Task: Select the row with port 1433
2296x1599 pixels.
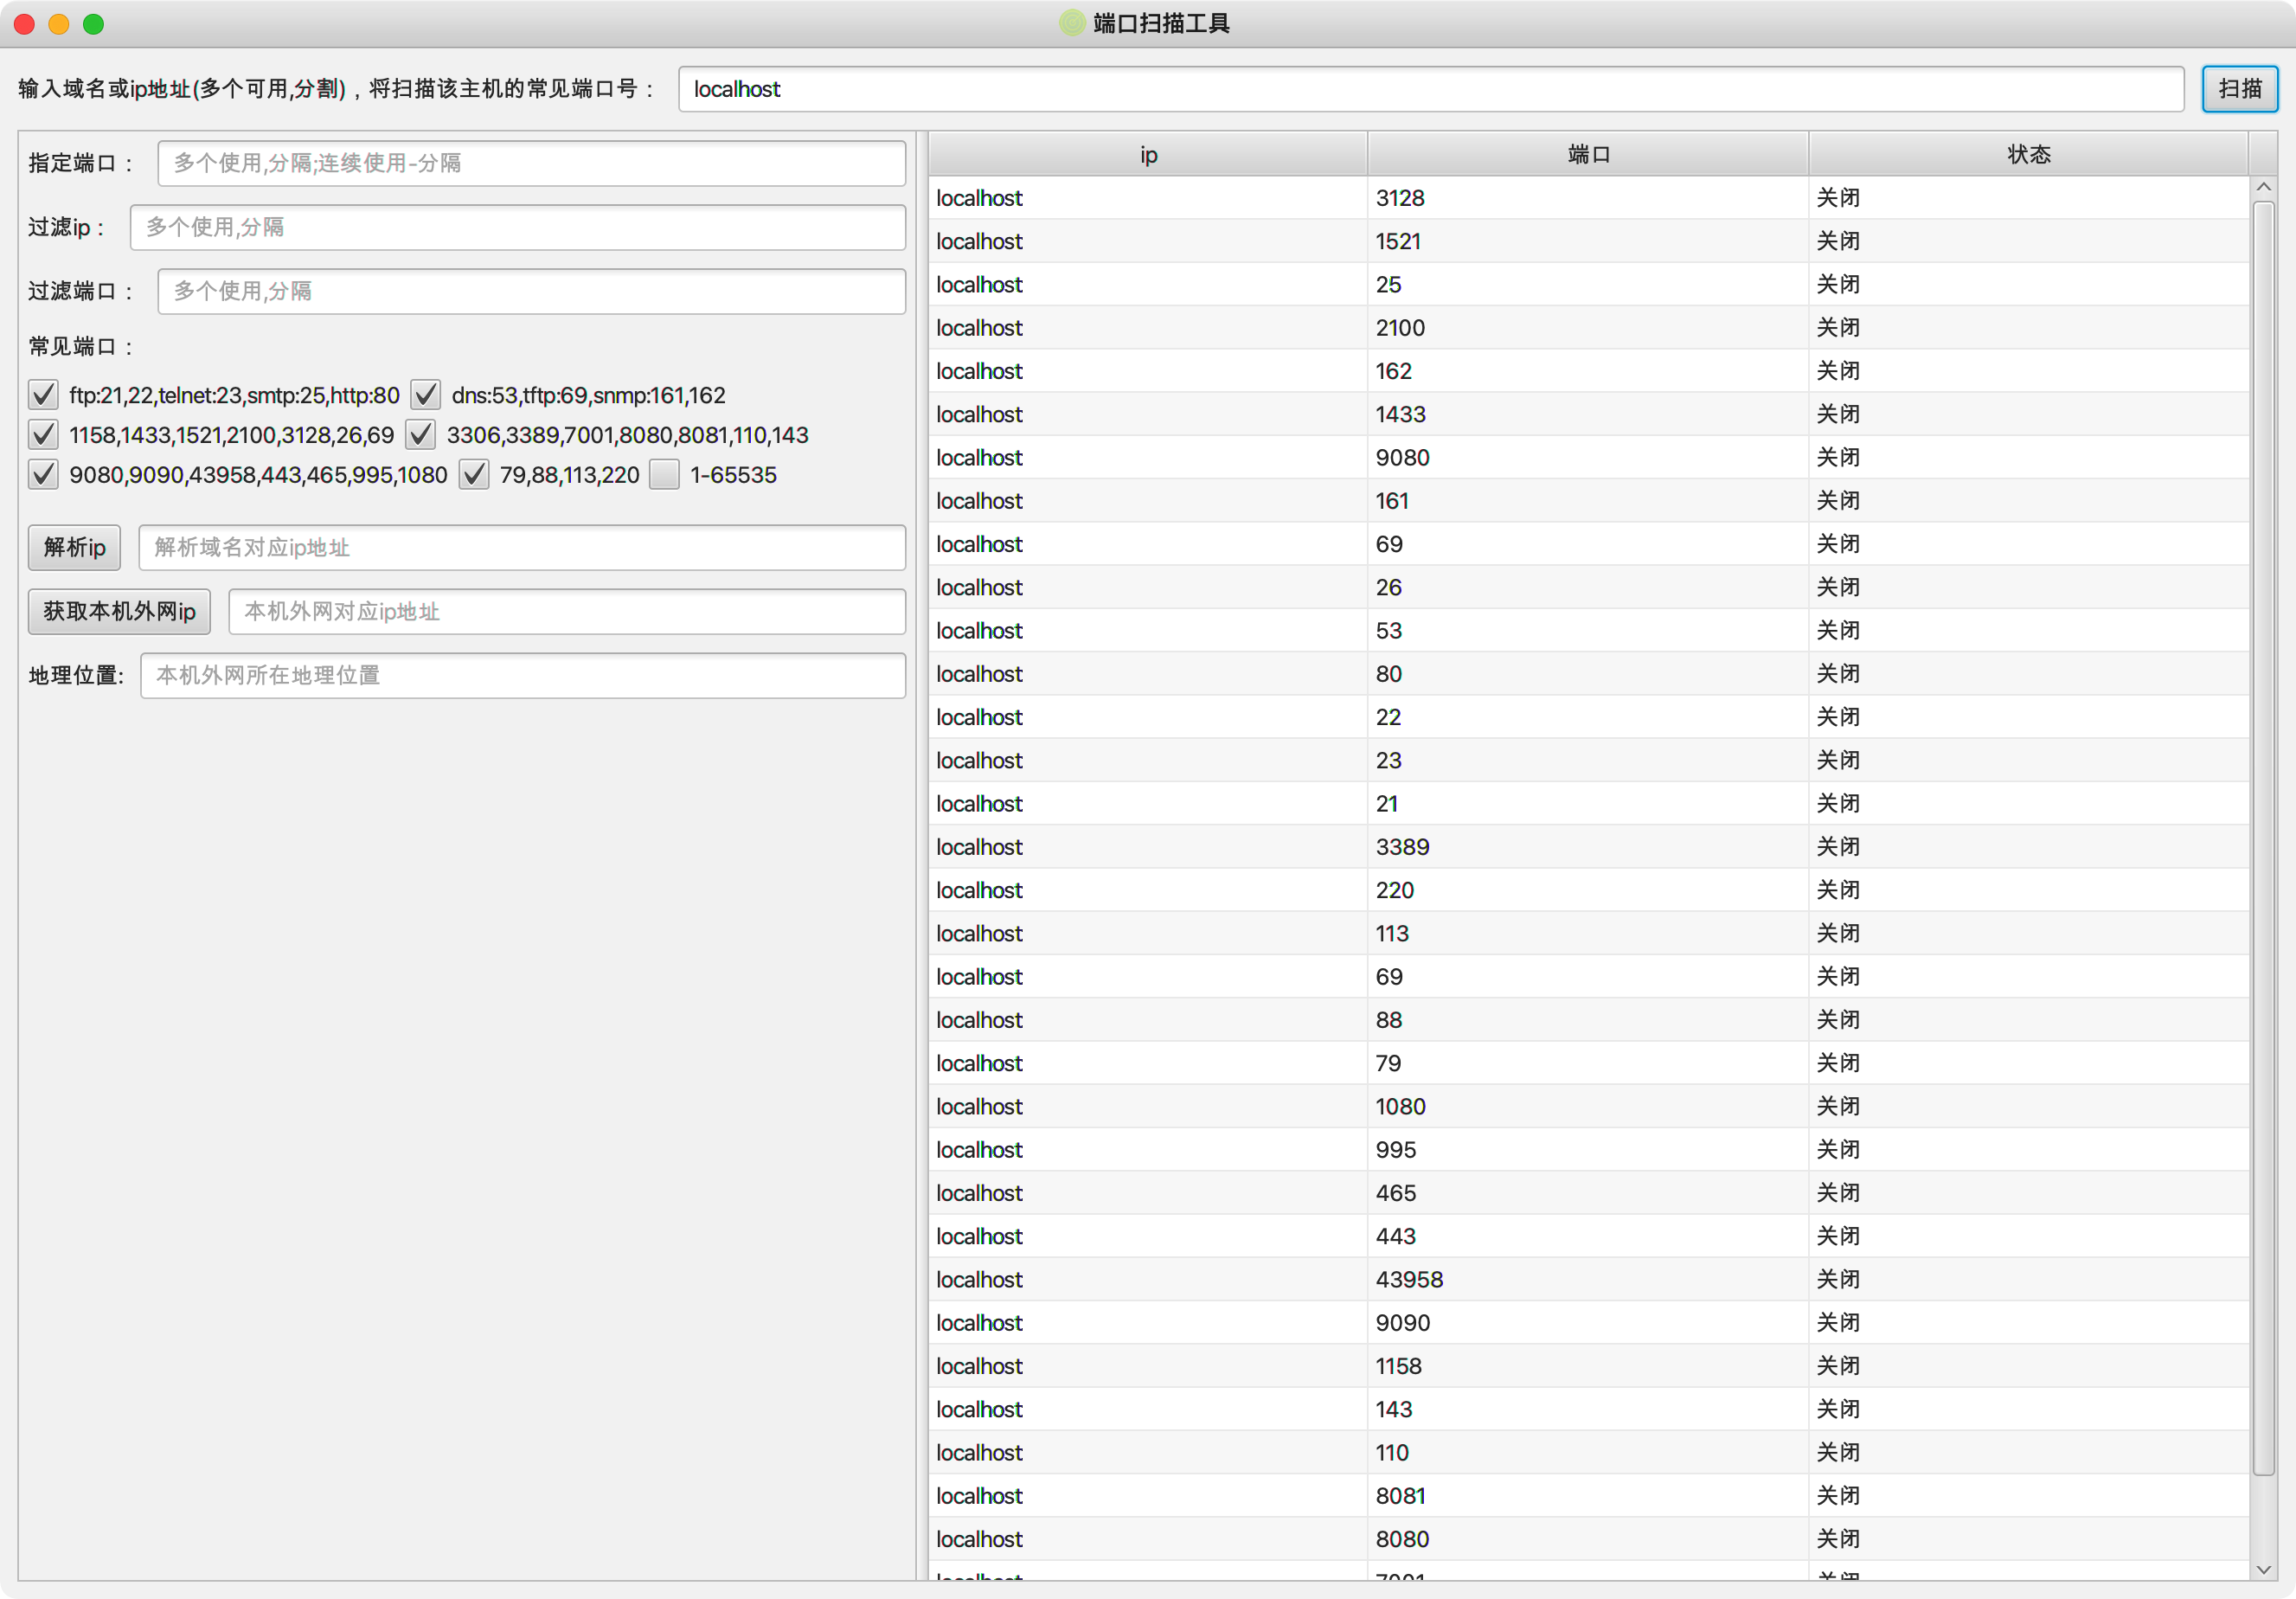Action: click(1588, 414)
